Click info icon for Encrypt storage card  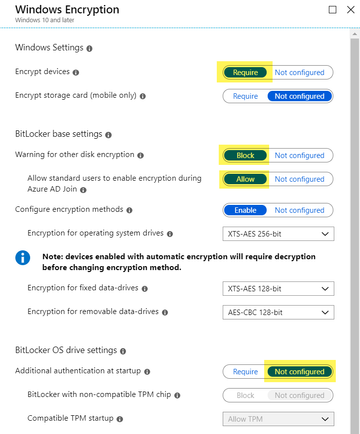[x=143, y=96]
